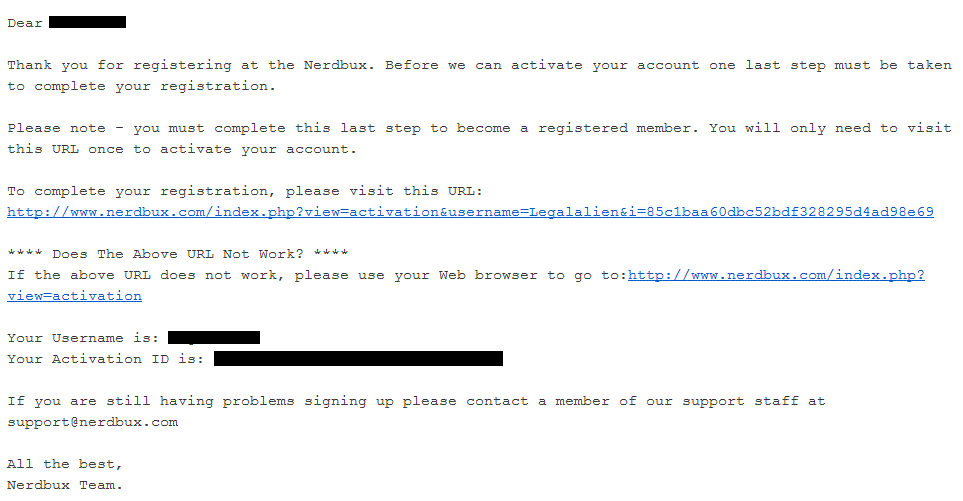Click the "Please note" paragraph opening
Screen dimensions: 963x501
(x=57, y=128)
